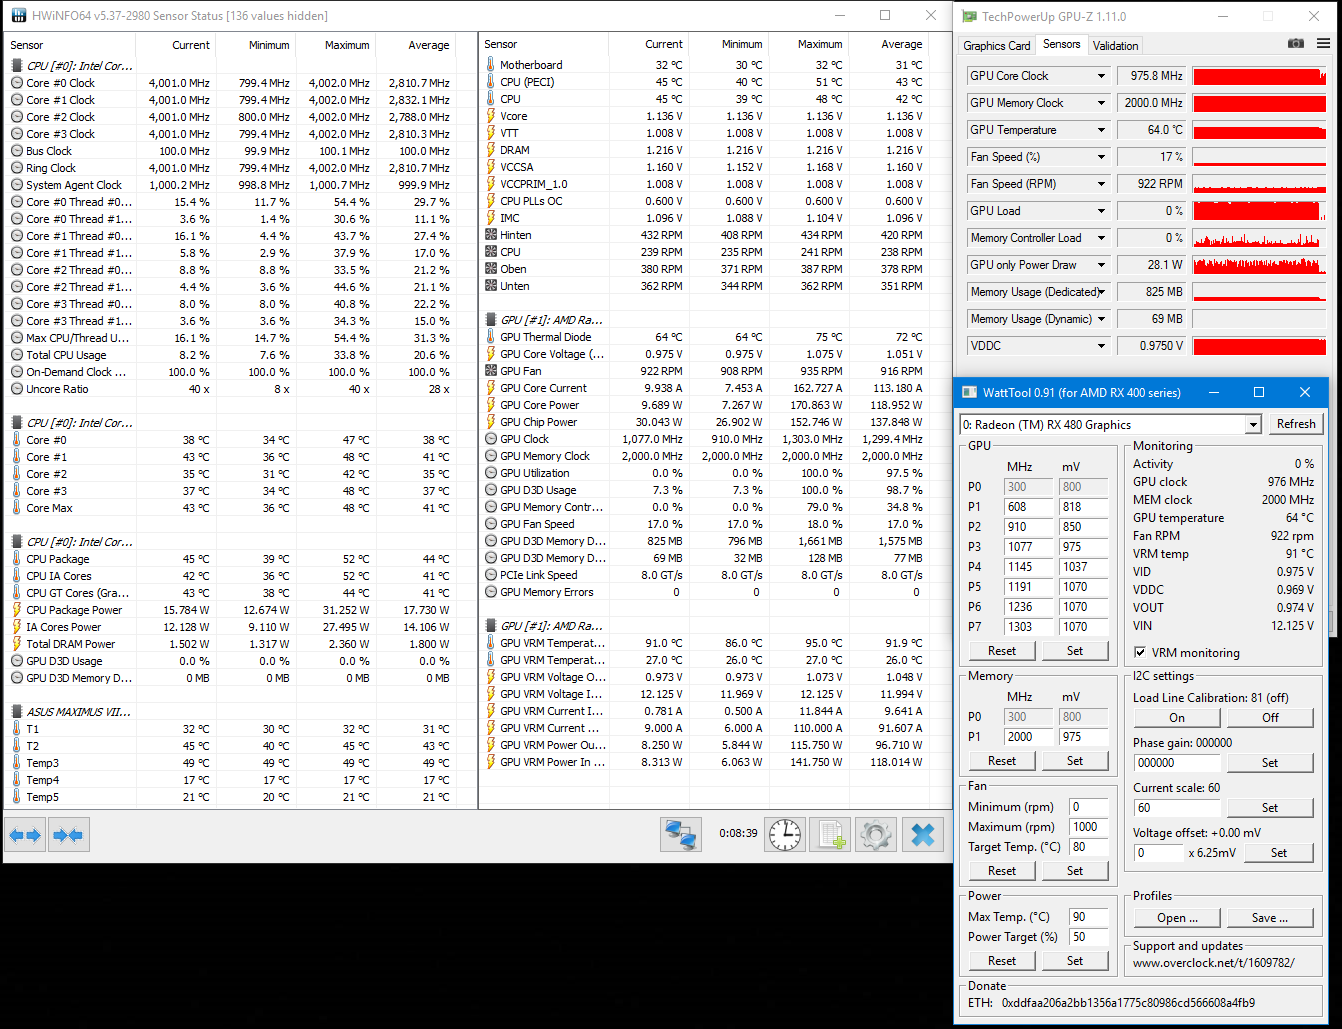The width and height of the screenshot is (1342, 1029).
Task: Click Set in the WattTool Fan section
Action: 1075,871
